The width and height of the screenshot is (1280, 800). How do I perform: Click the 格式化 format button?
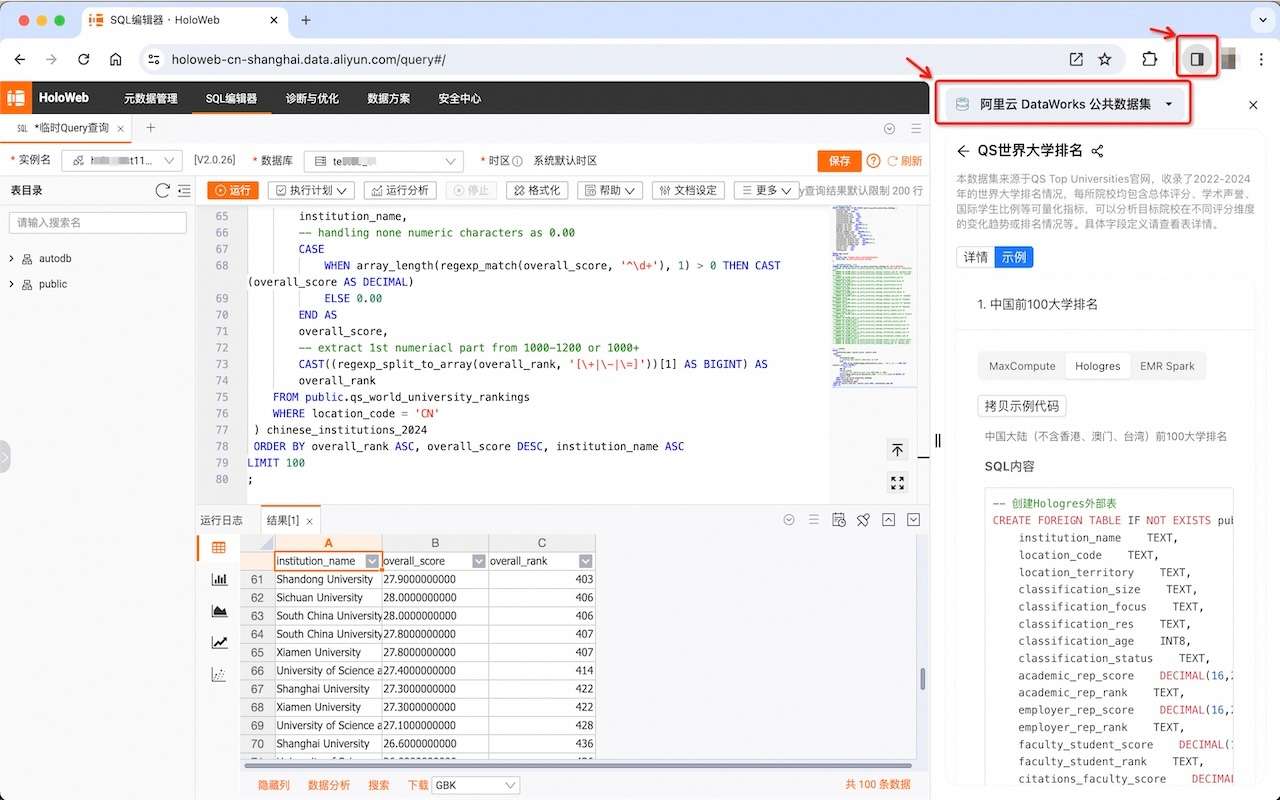click(x=538, y=190)
